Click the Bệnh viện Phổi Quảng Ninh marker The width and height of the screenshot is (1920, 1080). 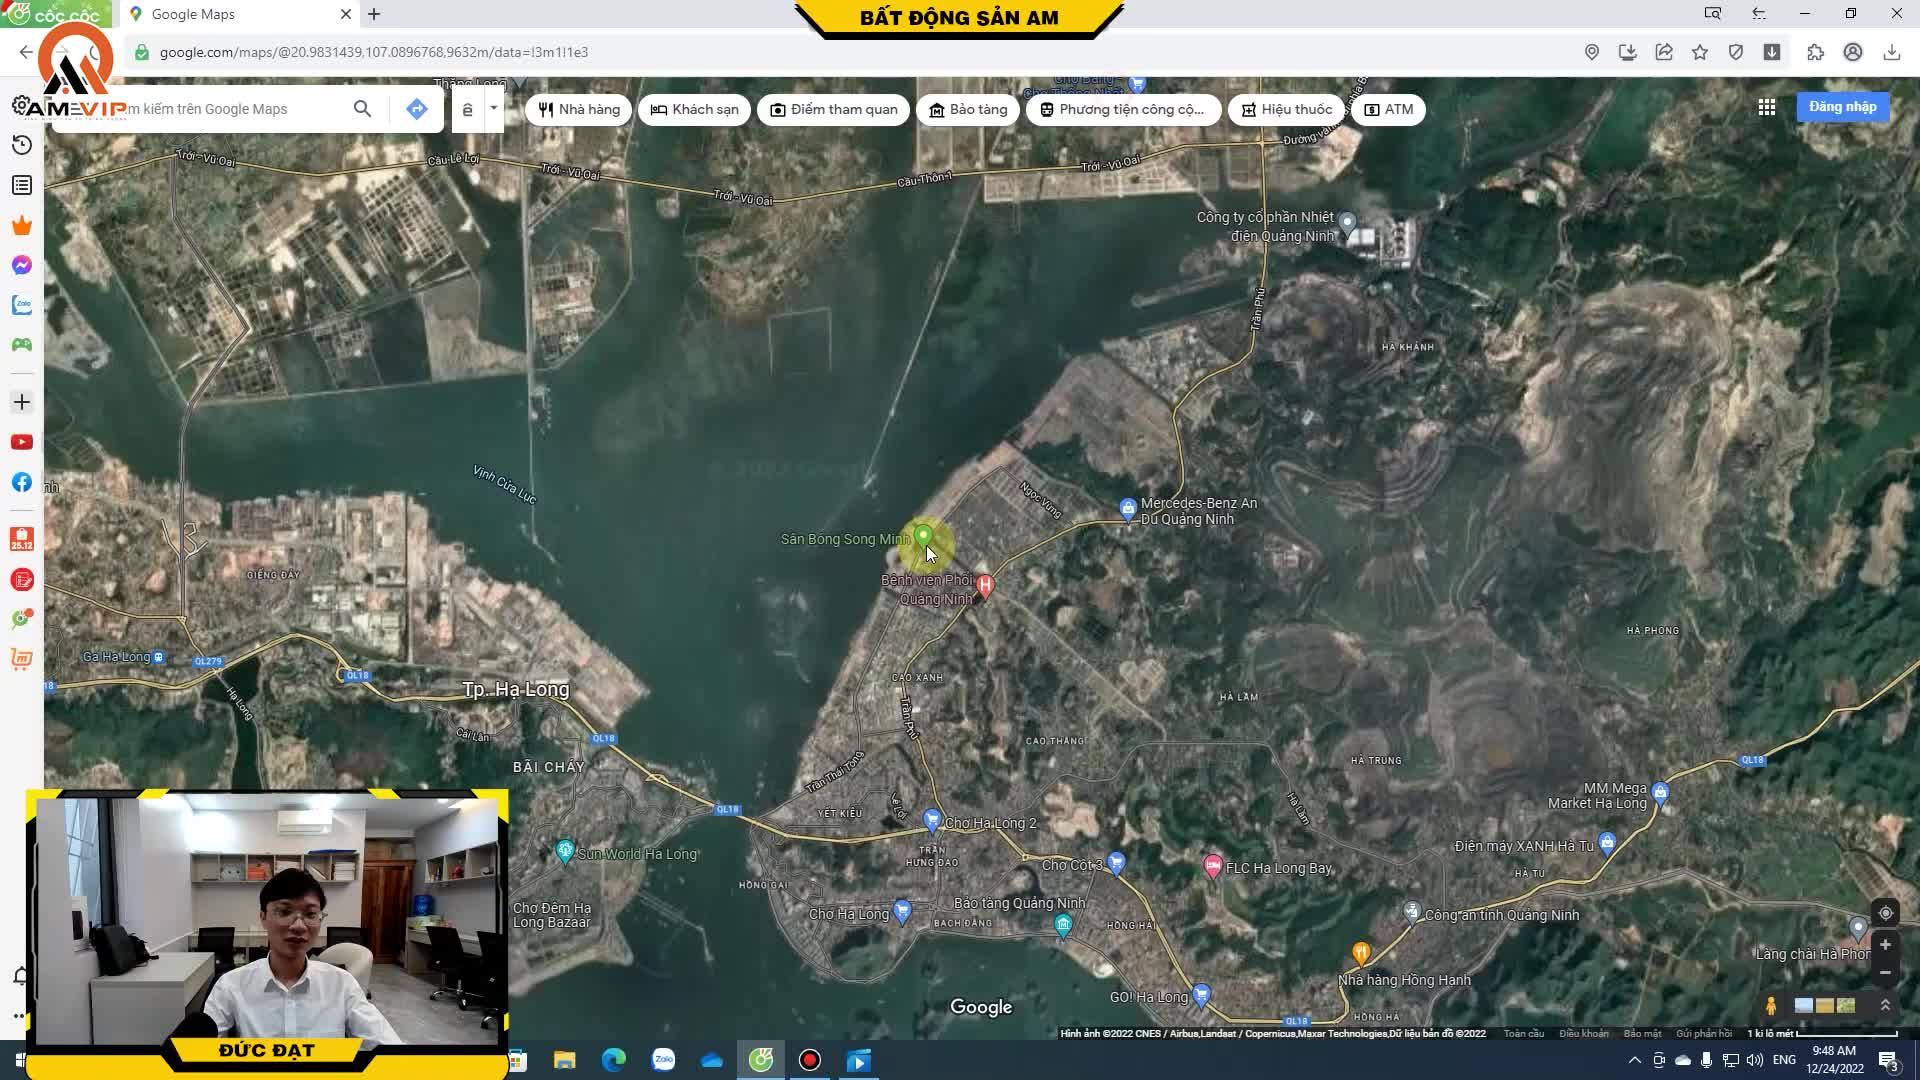pos(985,585)
